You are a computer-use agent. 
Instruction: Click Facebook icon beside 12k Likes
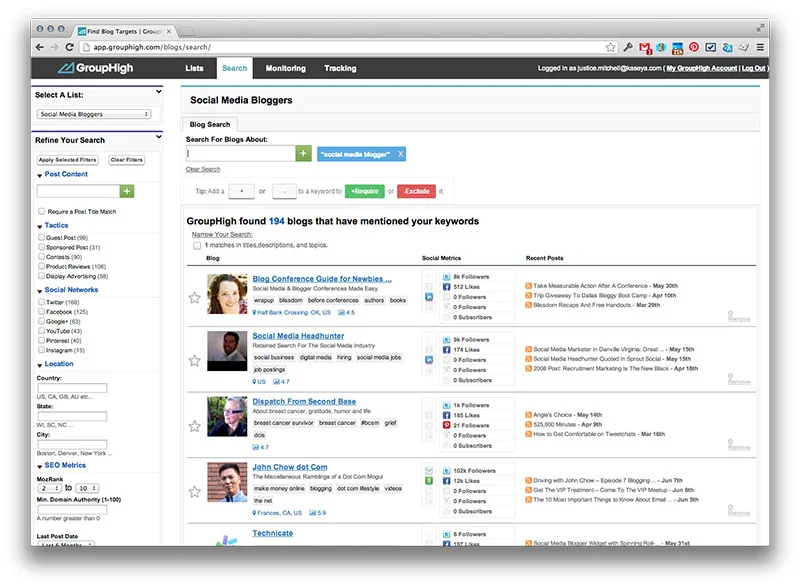pos(446,481)
